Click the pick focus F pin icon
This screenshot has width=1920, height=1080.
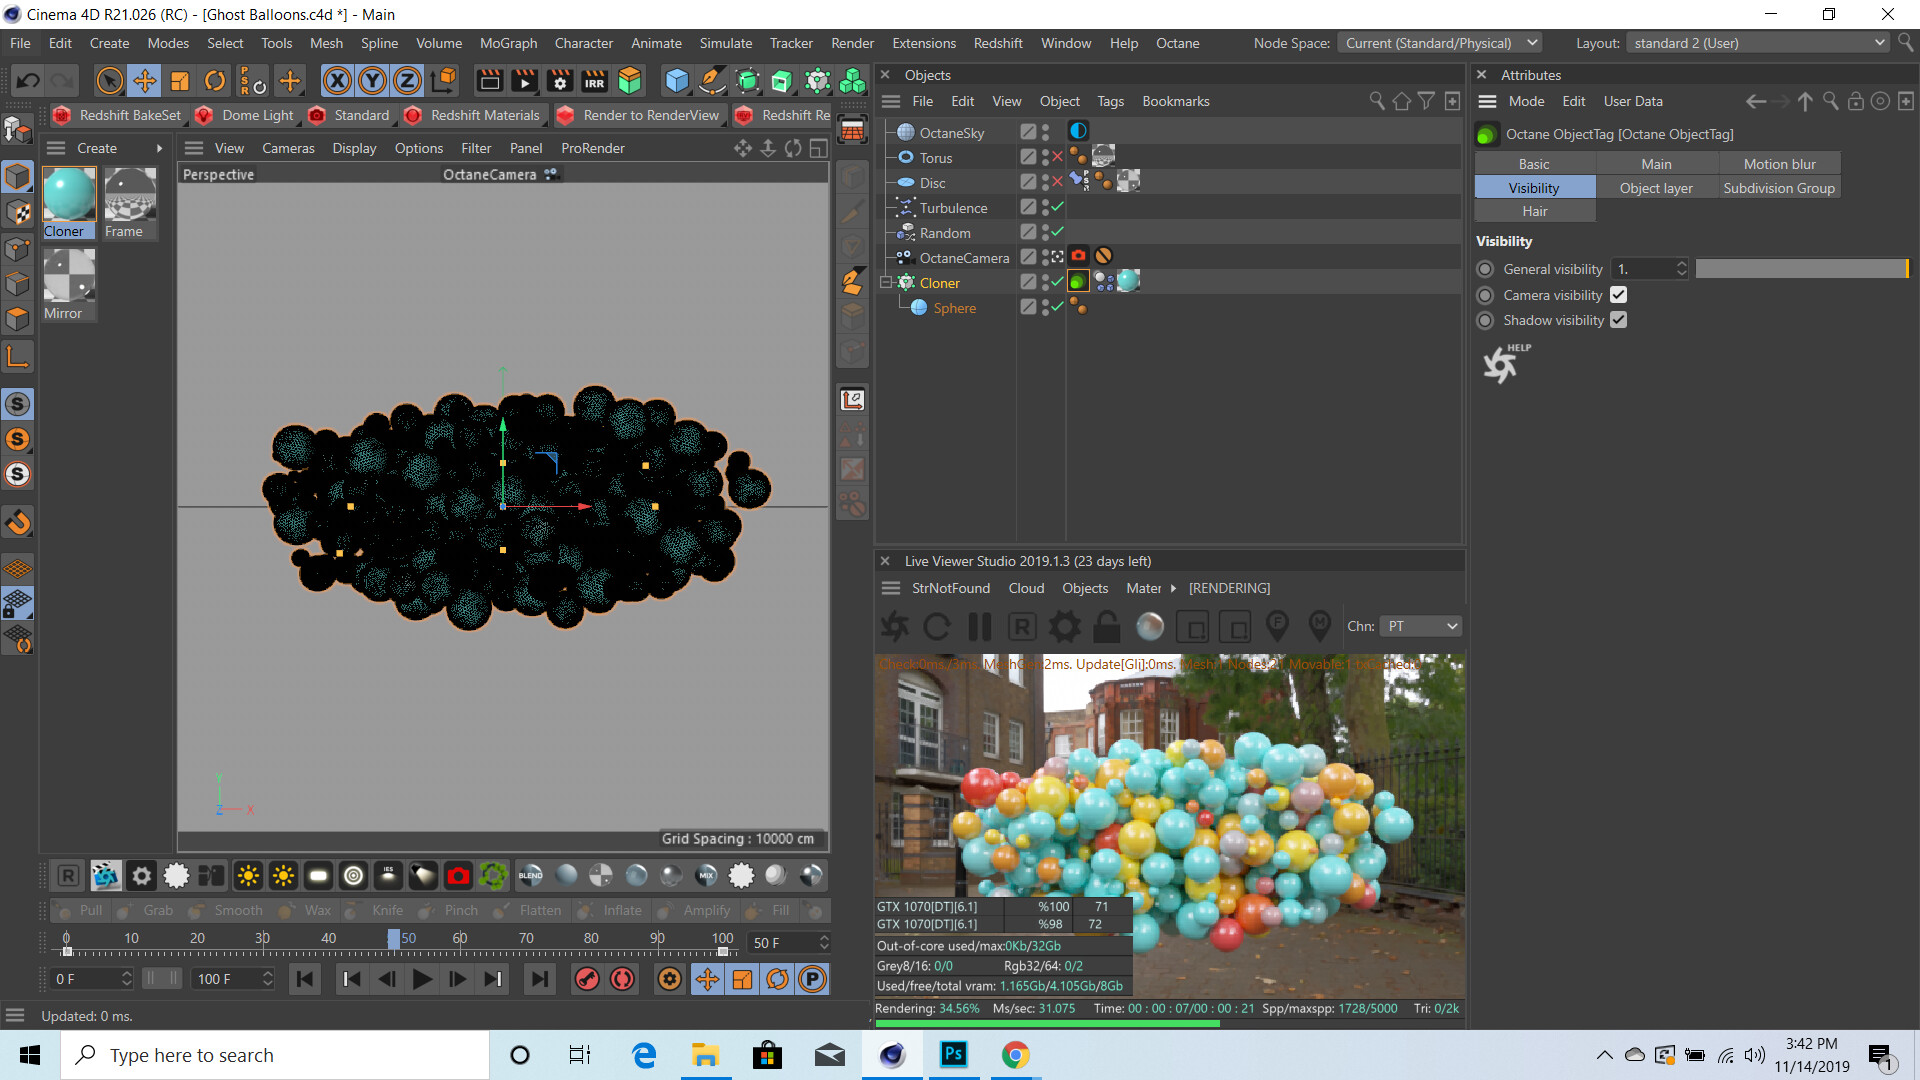click(x=1277, y=627)
